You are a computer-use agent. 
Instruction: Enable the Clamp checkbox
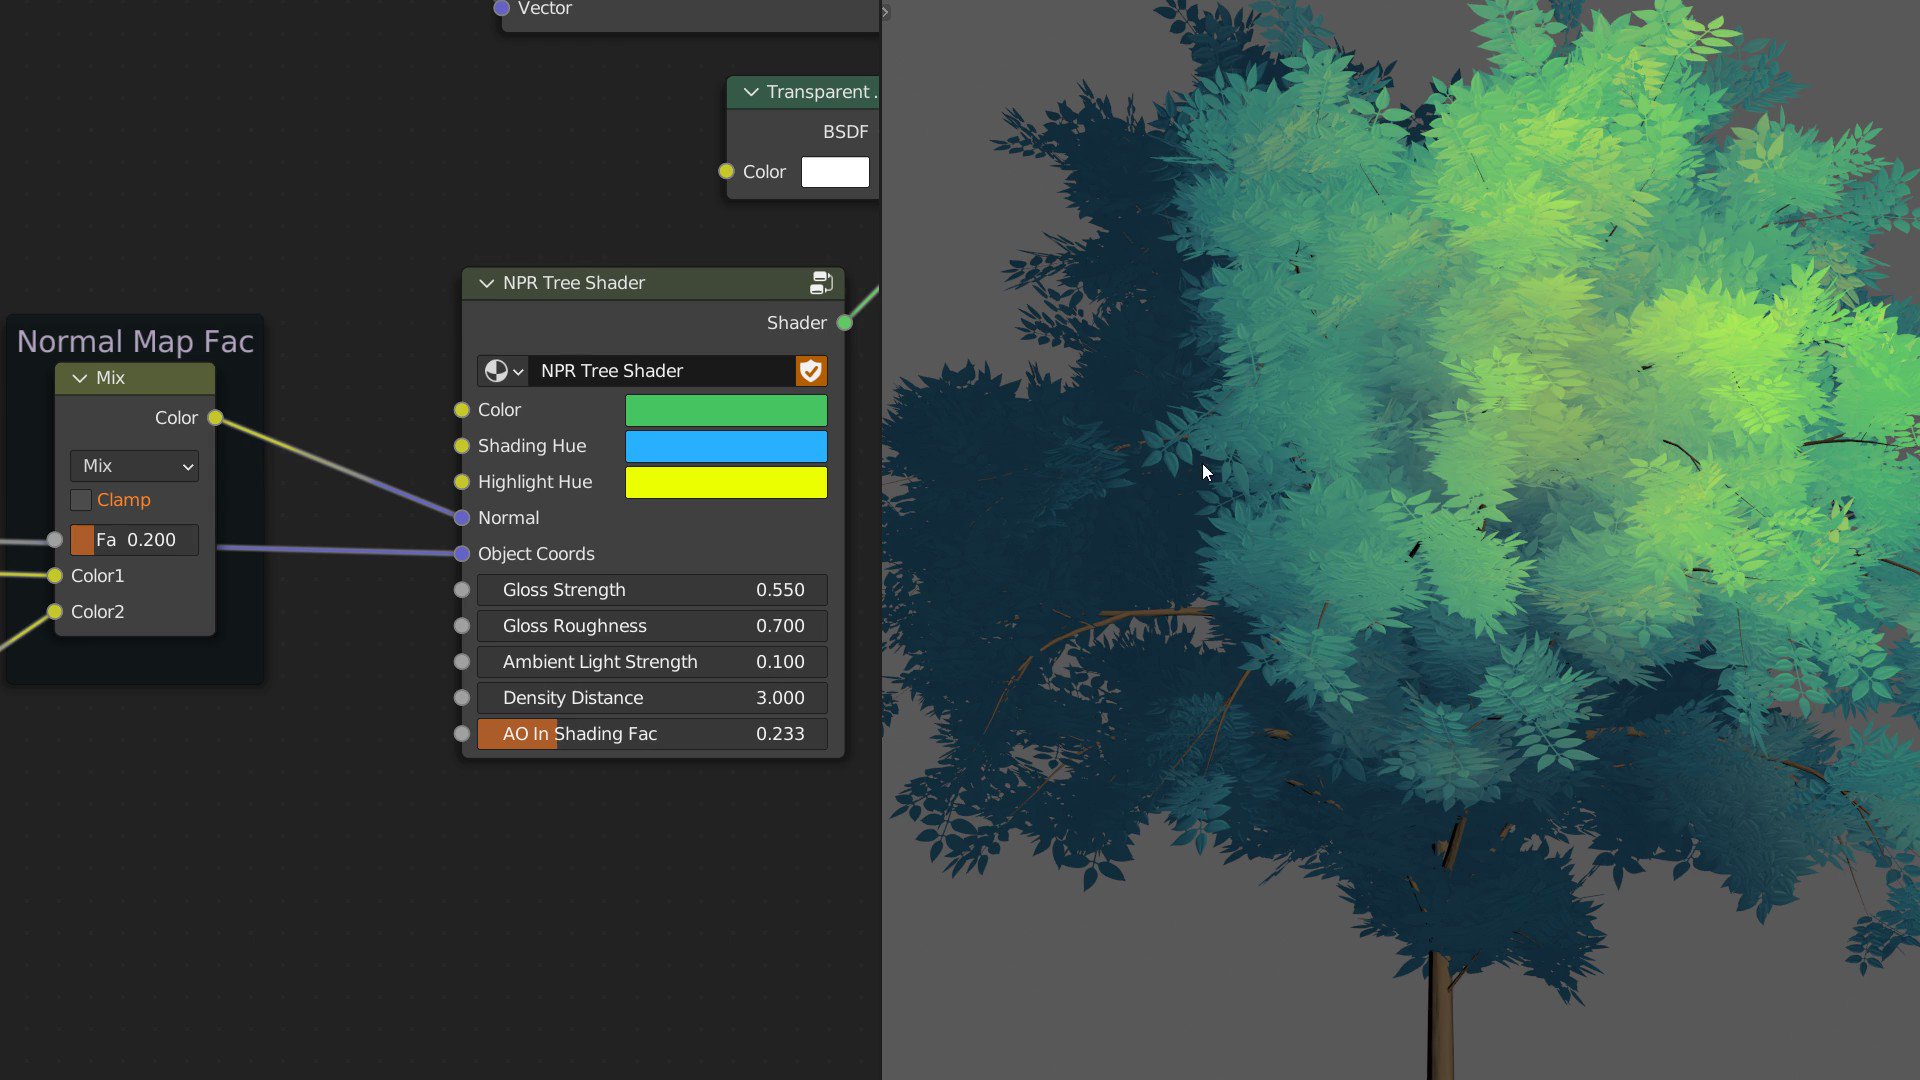coord(82,500)
